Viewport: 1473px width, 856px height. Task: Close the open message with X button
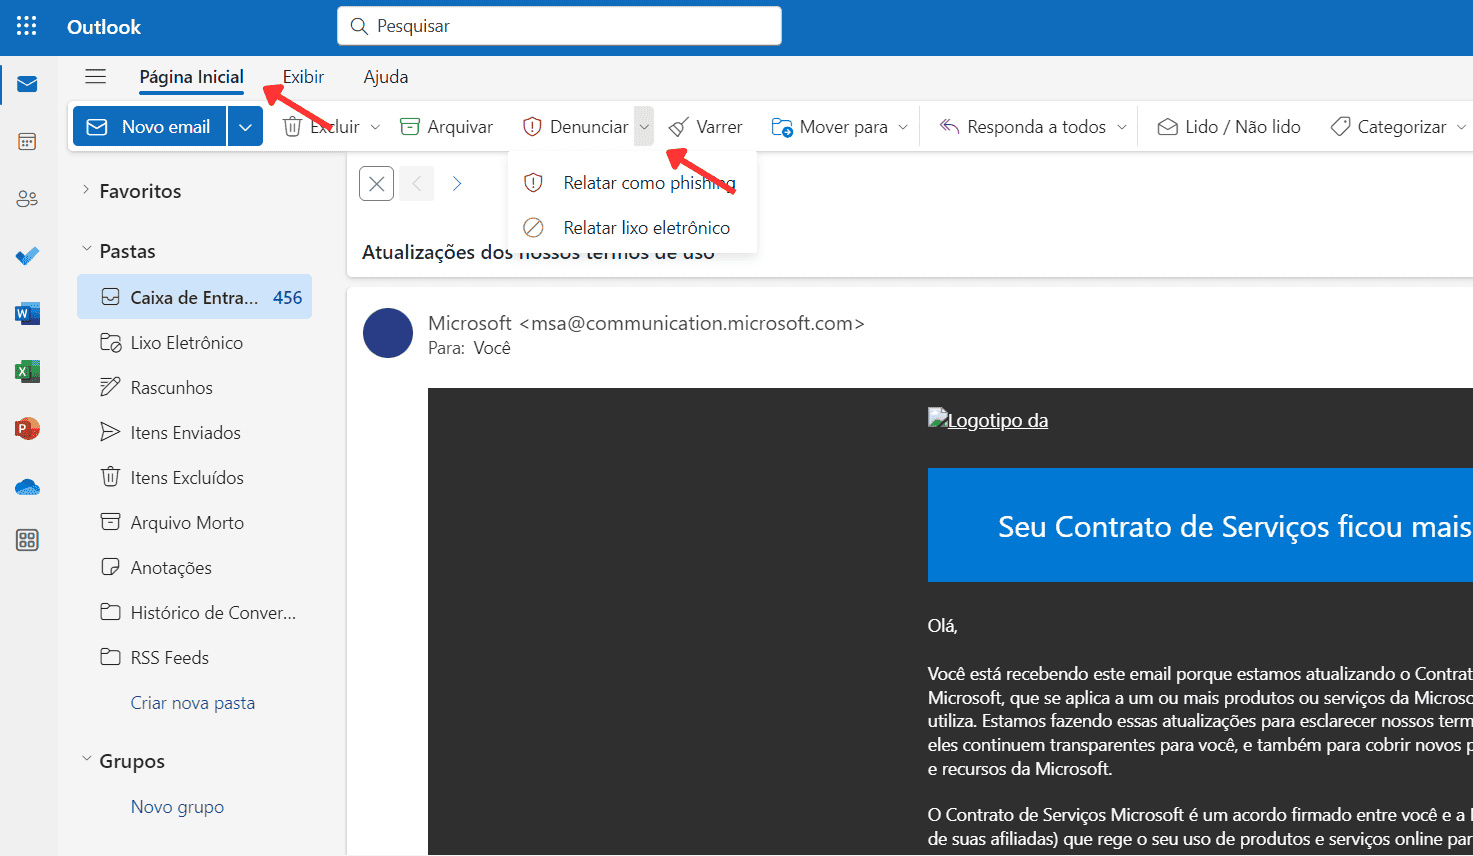[x=376, y=183]
